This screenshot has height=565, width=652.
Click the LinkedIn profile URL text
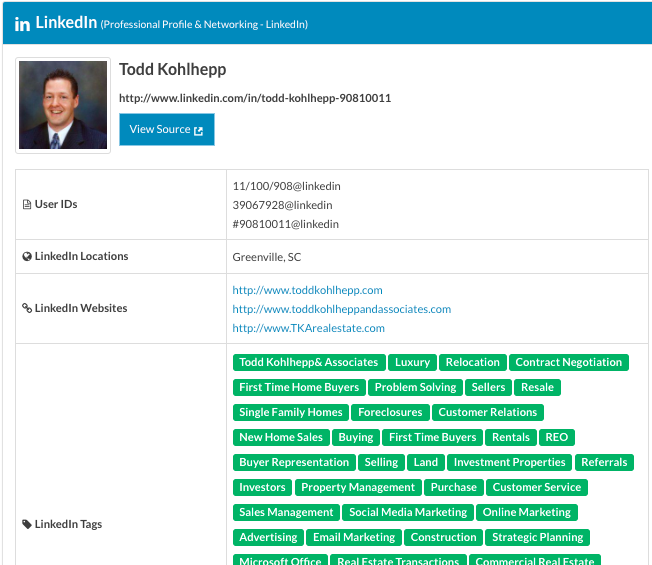[x=255, y=98]
